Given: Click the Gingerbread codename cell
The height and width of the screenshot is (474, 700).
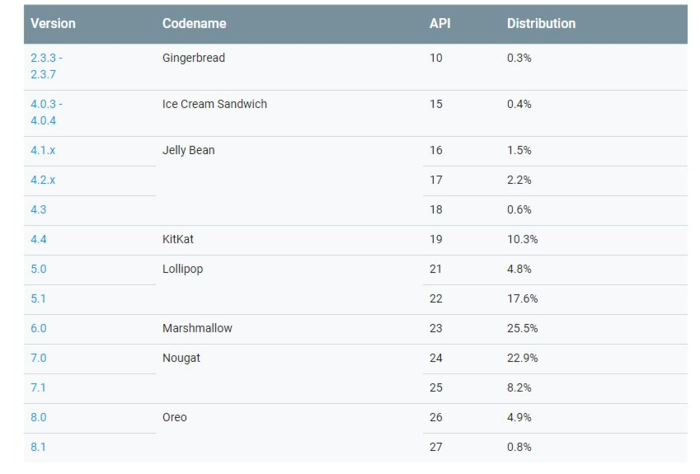Looking at the screenshot, I should 194,58.
